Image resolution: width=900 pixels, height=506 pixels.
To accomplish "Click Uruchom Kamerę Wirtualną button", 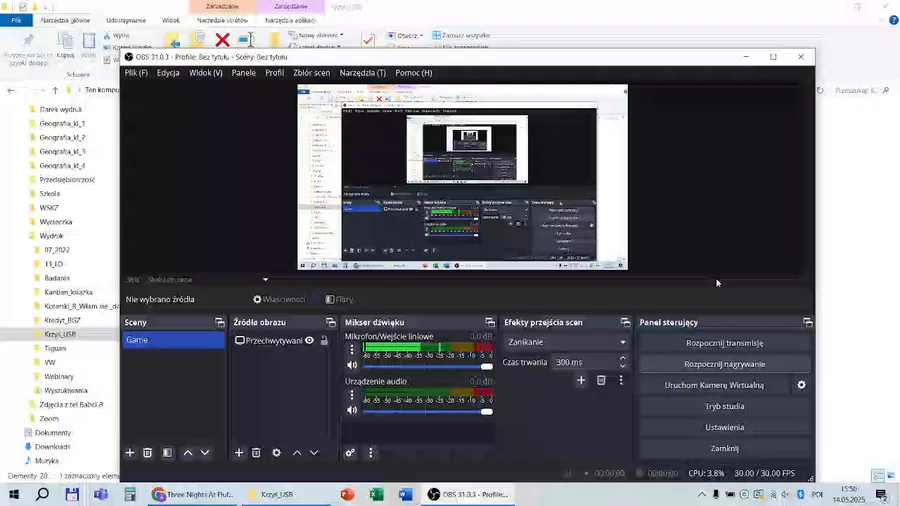I will tap(714, 385).
